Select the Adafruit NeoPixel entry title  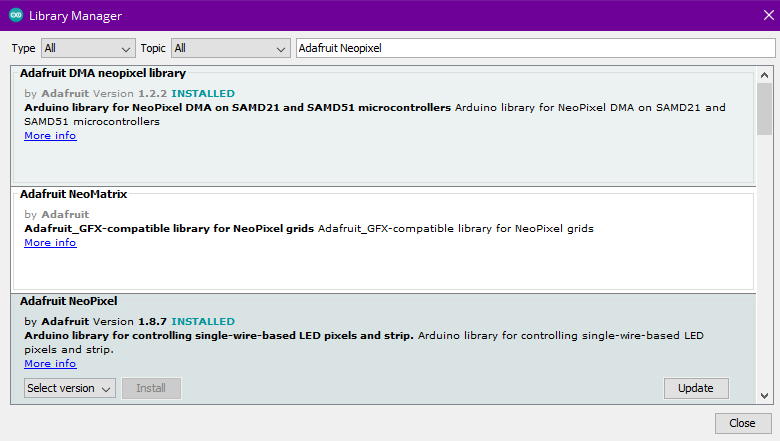pyautogui.click(x=69, y=301)
